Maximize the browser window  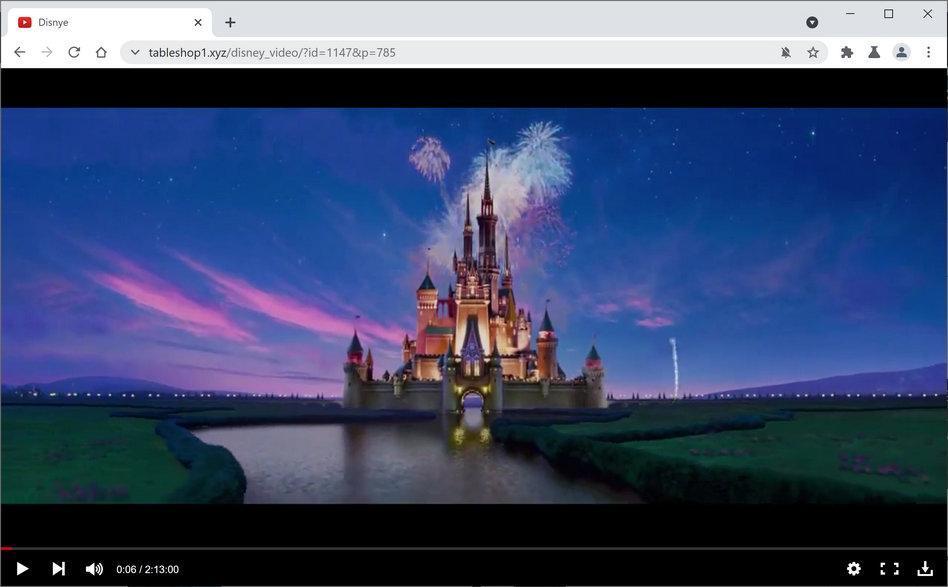coord(888,13)
